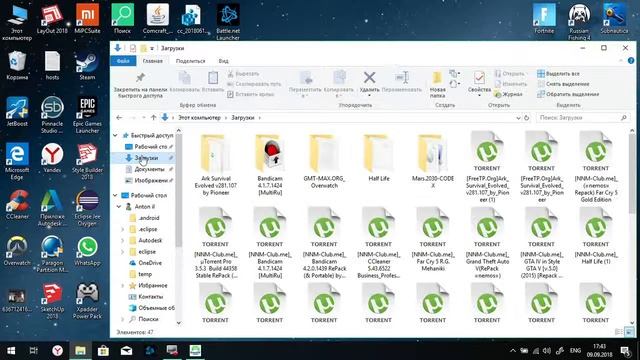The height and width of the screenshot is (360, 640).
Task: Select the GMT-MAX.ORG_Overwatch folder
Action: [324, 161]
